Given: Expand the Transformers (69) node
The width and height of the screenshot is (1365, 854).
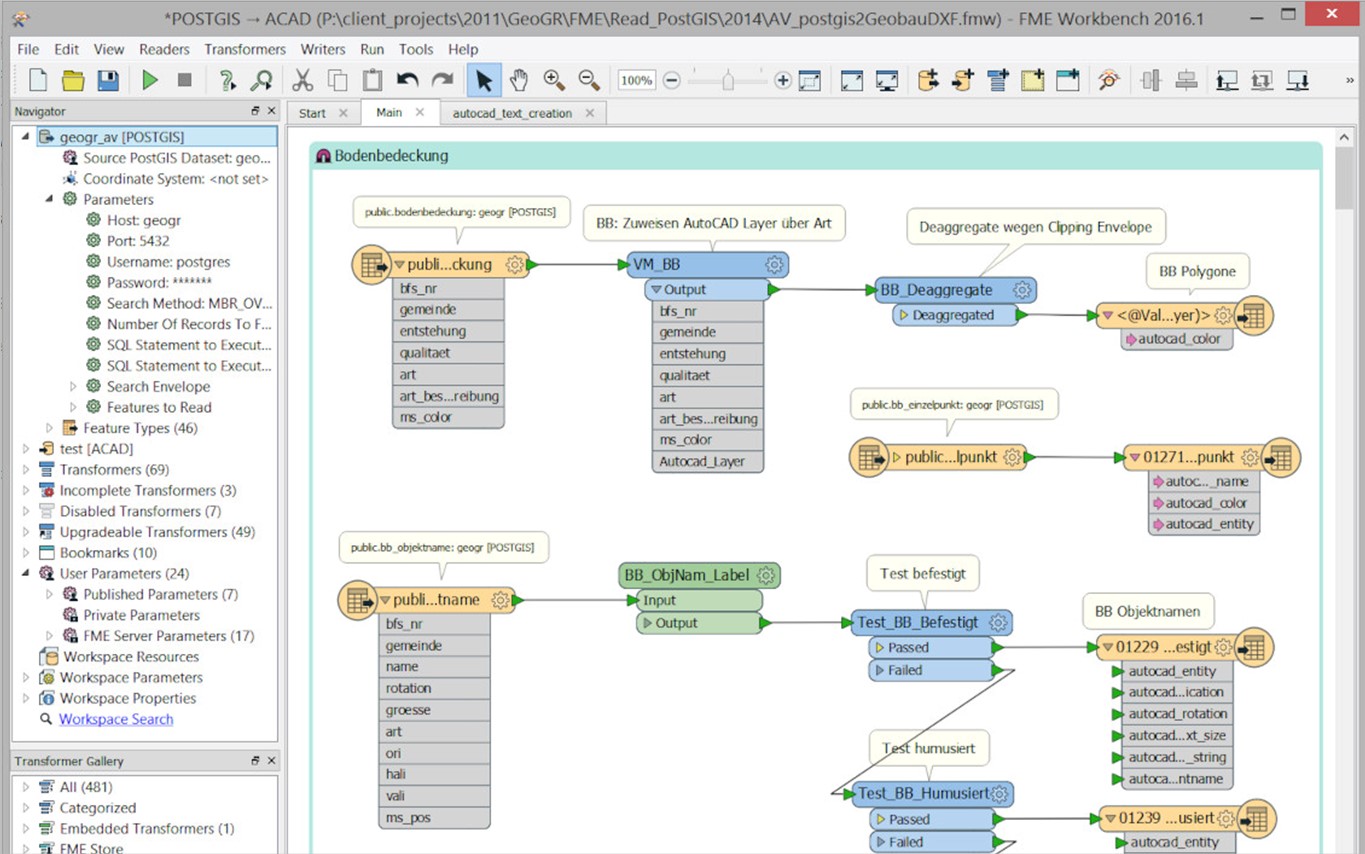Looking at the screenshot, I should click(26, 470).
